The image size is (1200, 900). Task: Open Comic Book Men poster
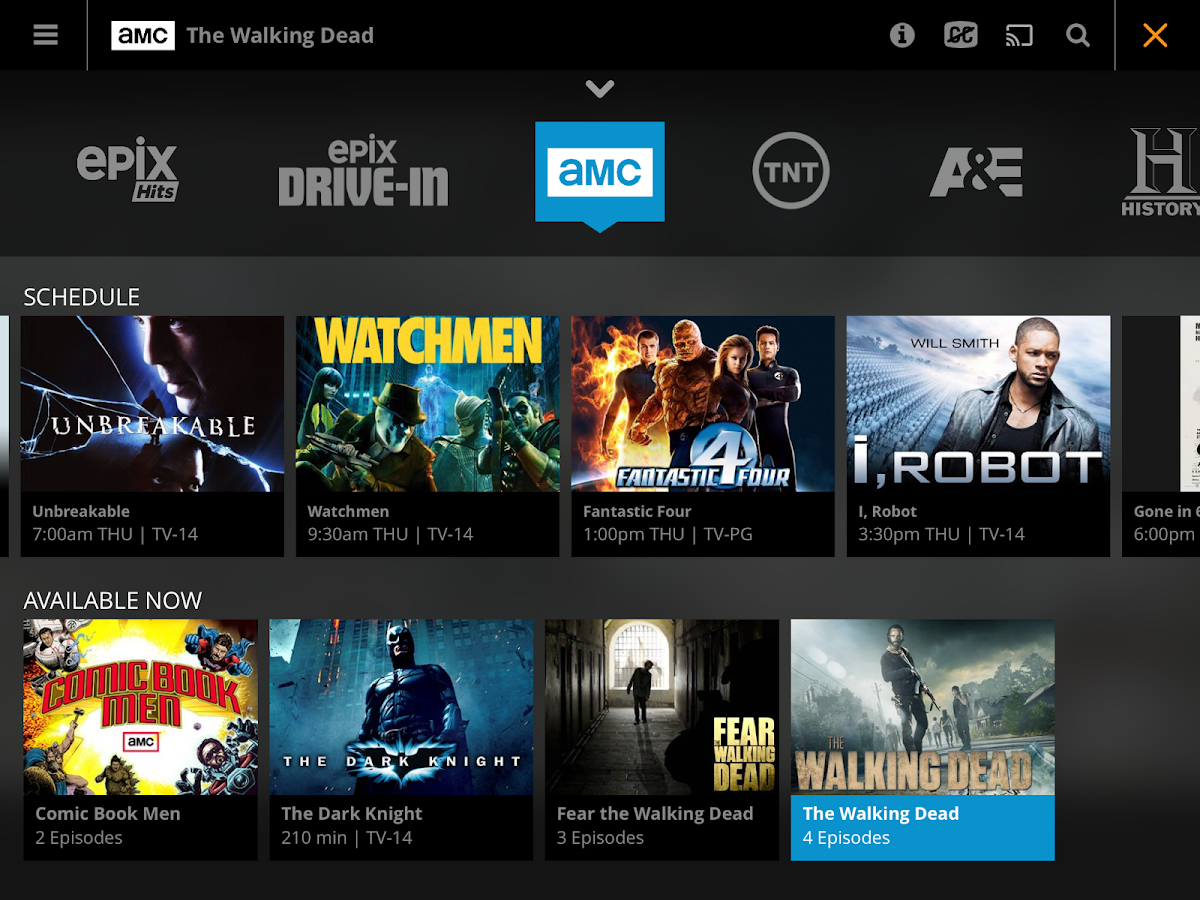pos(141,707)
